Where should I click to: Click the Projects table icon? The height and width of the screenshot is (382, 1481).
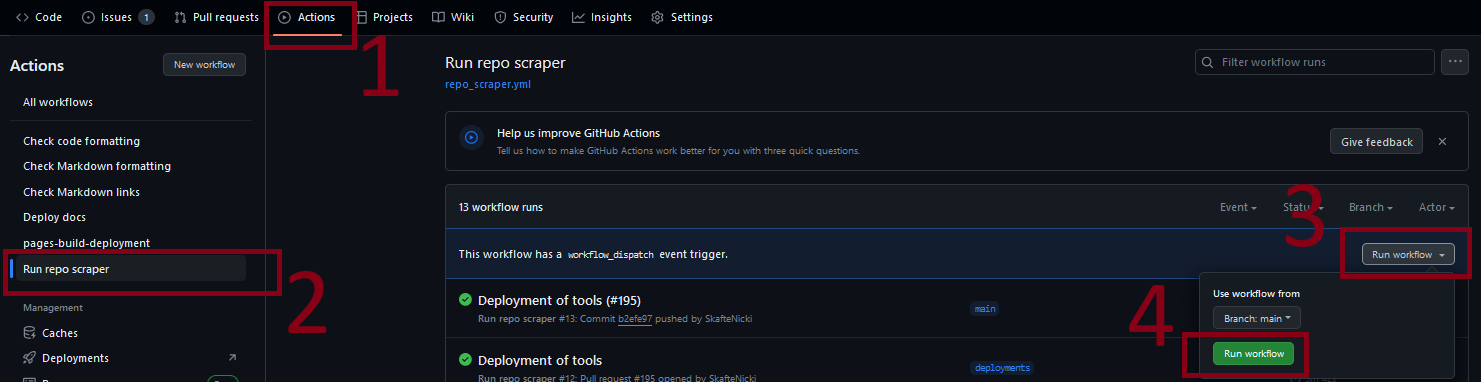[x=361, y=17]
